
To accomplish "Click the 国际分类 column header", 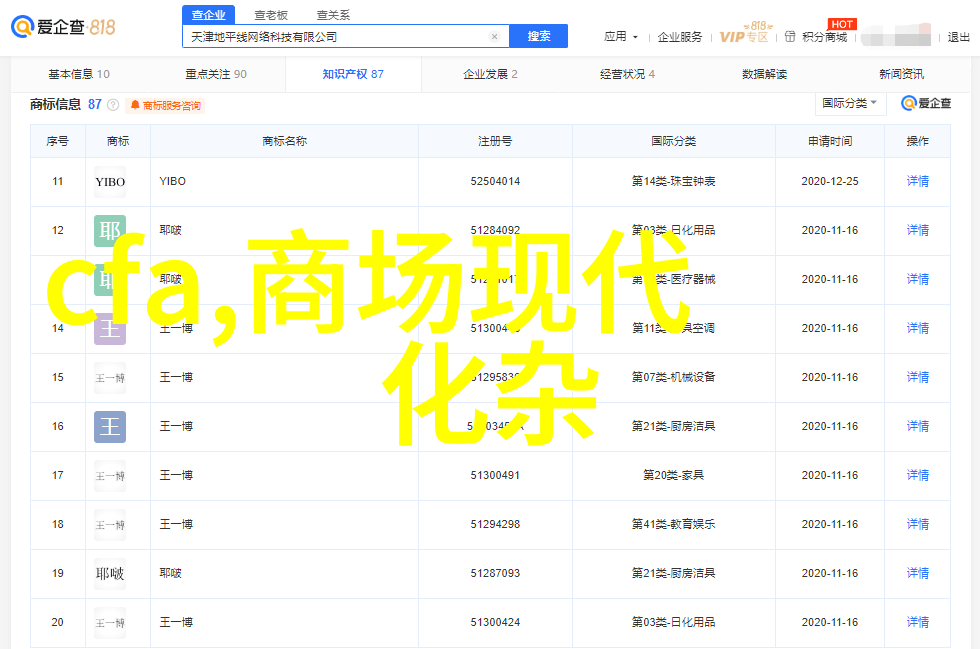I will 674,141.
